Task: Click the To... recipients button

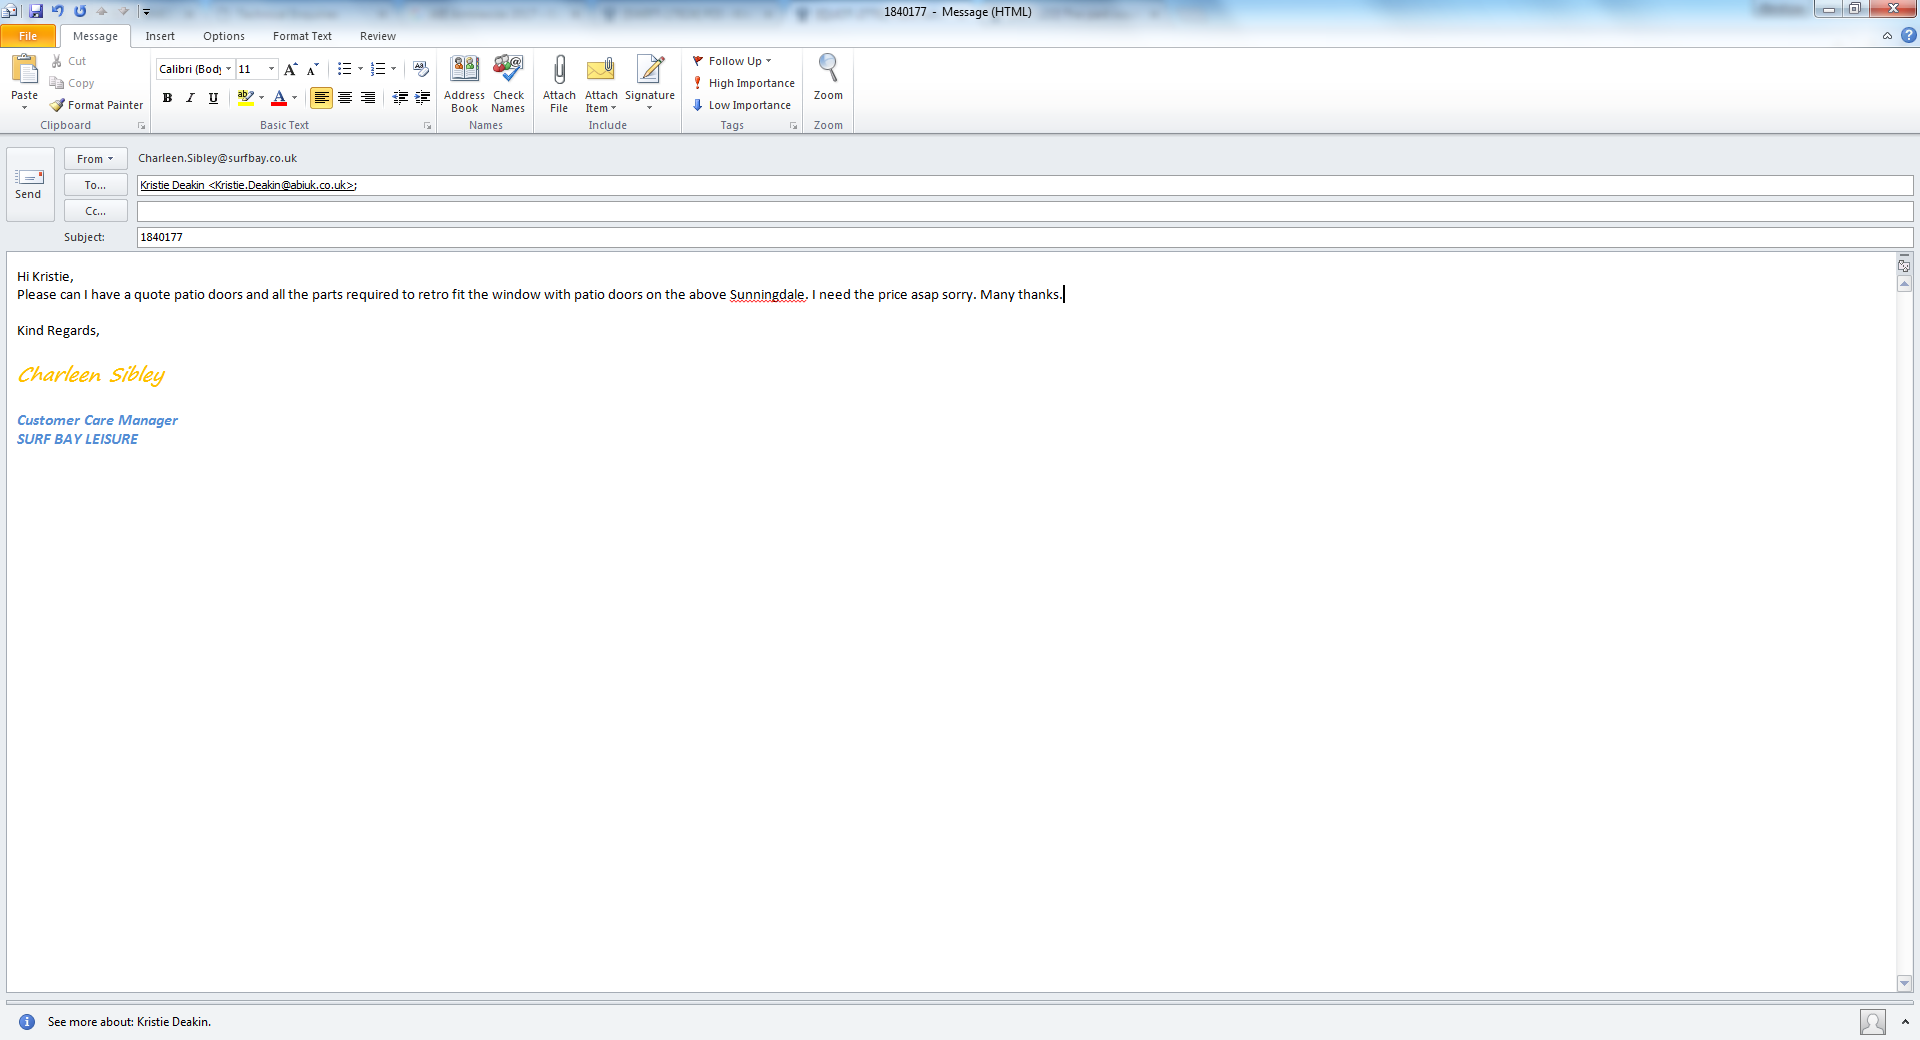Action: tap(95, 185)
